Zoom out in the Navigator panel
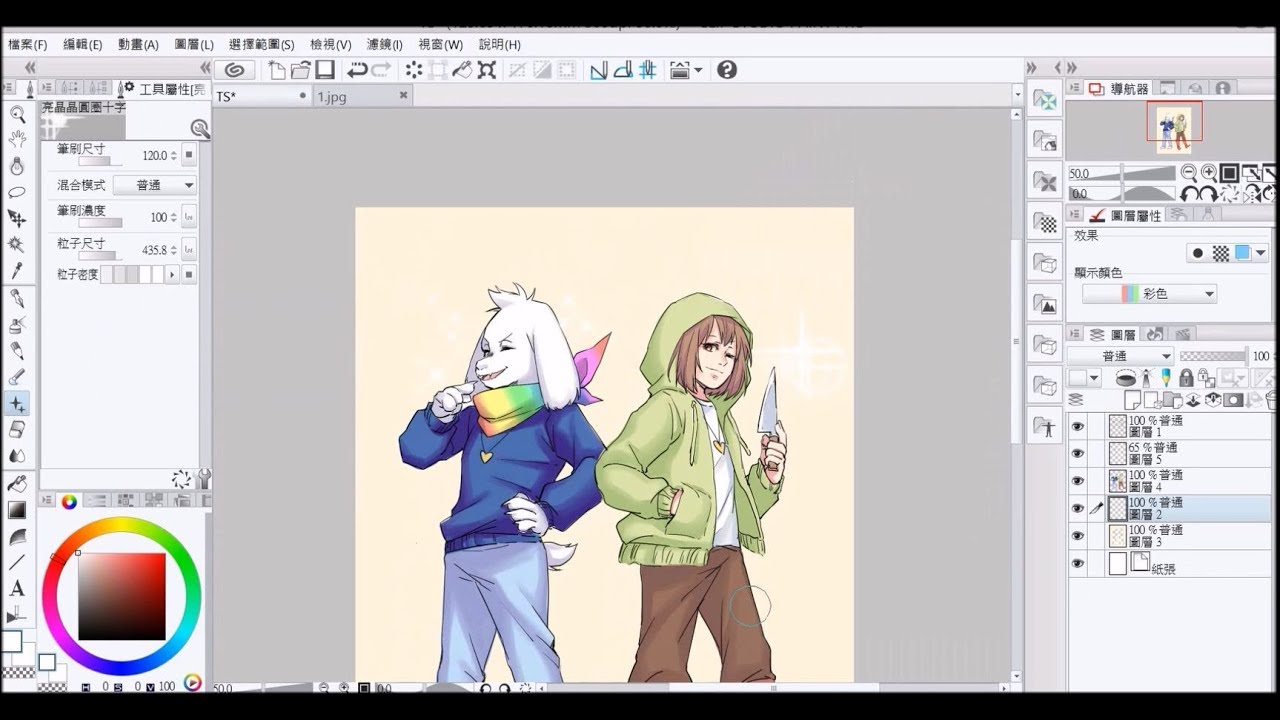Viewport: 1280px width, 720px height. tap(1189, 173)
